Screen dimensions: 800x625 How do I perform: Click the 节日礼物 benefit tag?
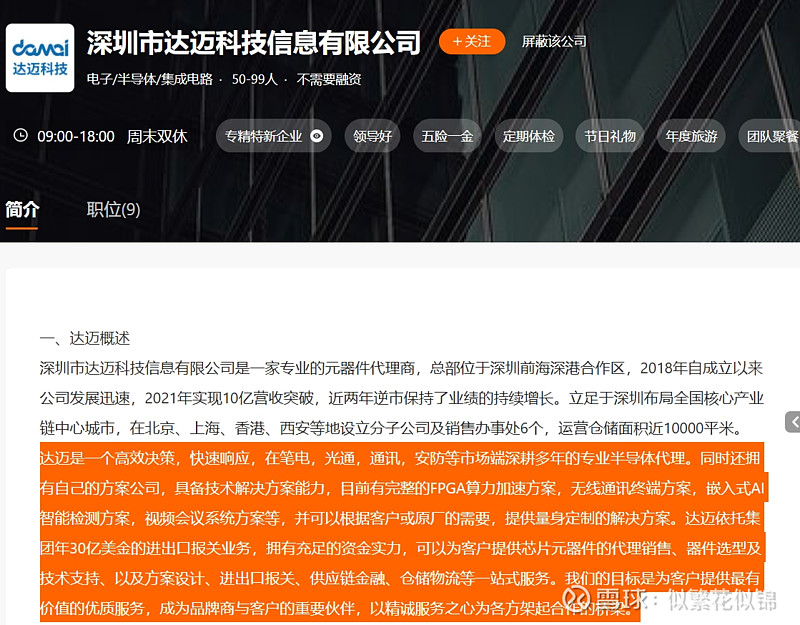(610, 136)
